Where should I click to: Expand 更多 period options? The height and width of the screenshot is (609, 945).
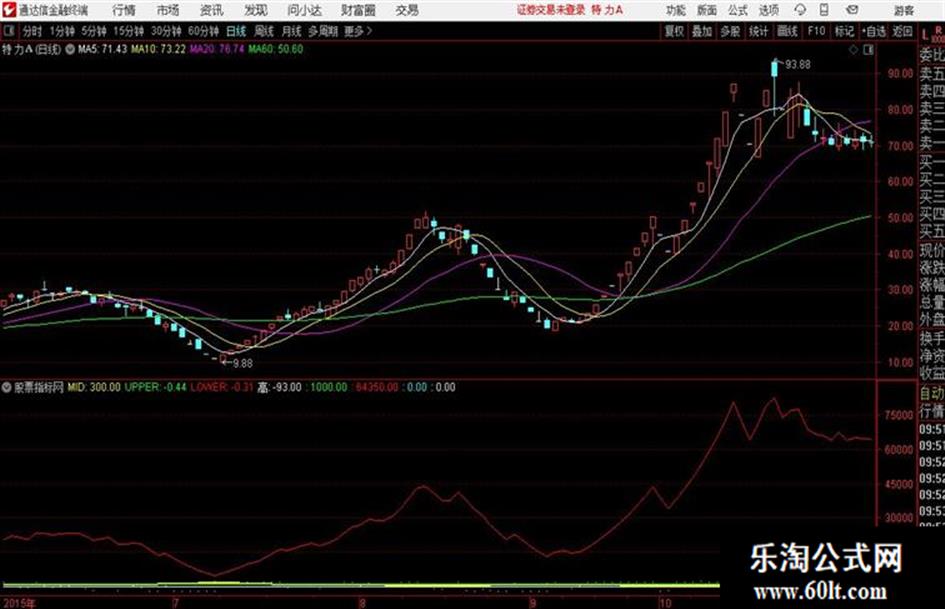[358, 31]
